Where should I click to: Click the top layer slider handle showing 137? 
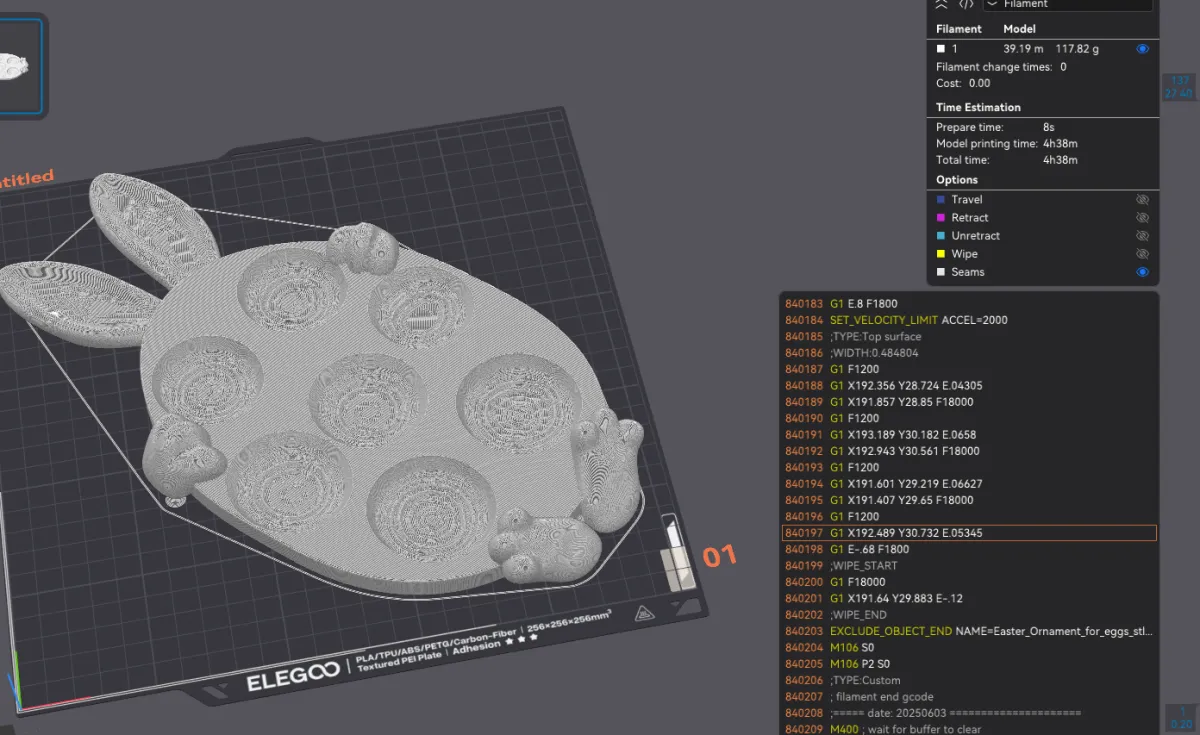pos(1179,86)
